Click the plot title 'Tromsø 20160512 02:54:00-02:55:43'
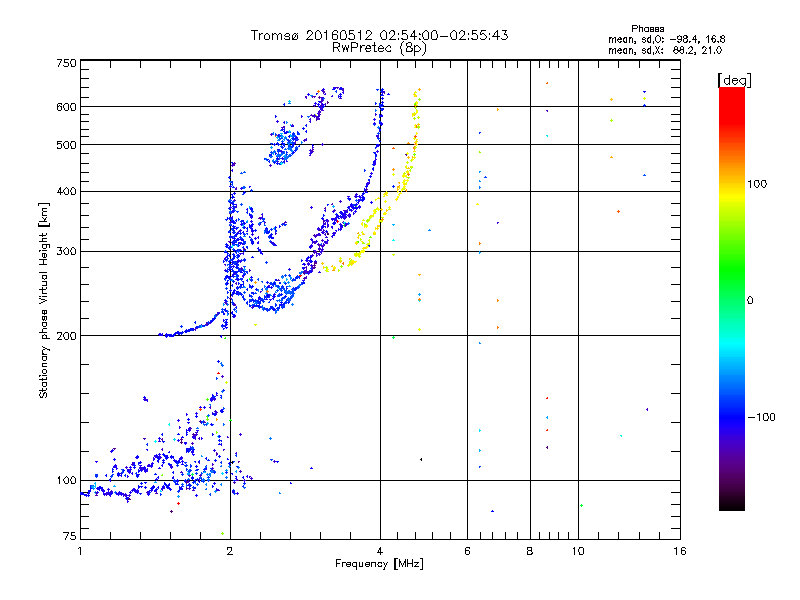This screenshot has height=600, width=800. (379, 35)
